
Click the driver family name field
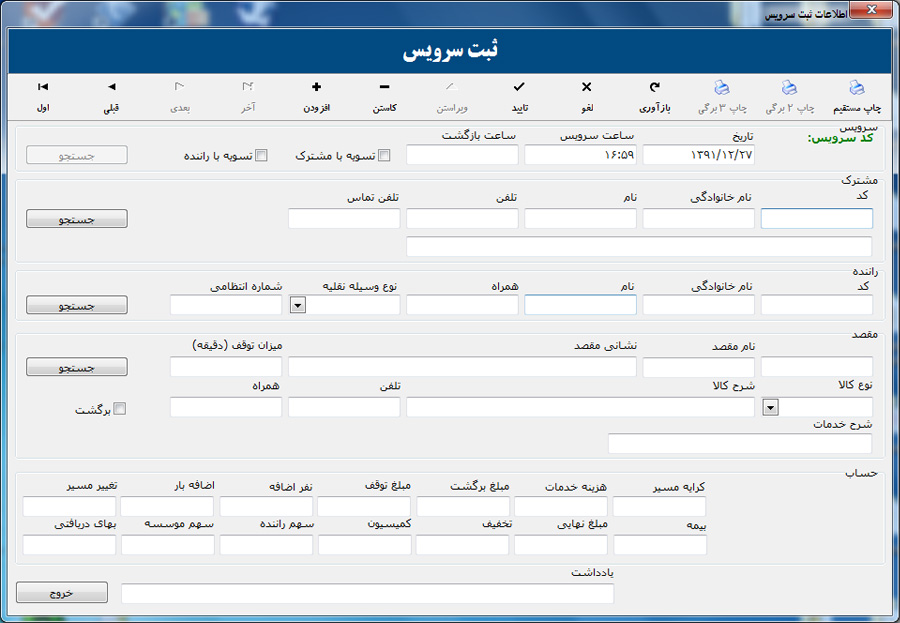click(699, 305)
